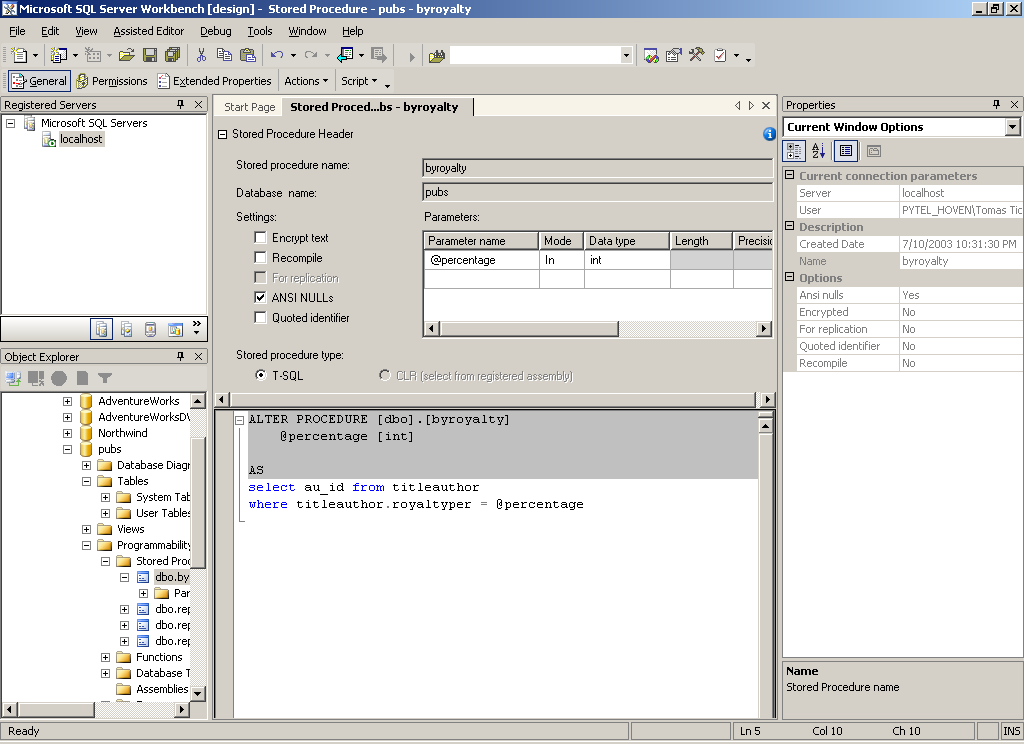1024x744 pixels.
Task: Click the Execute play arrow icon
Action: coord(411,57)
